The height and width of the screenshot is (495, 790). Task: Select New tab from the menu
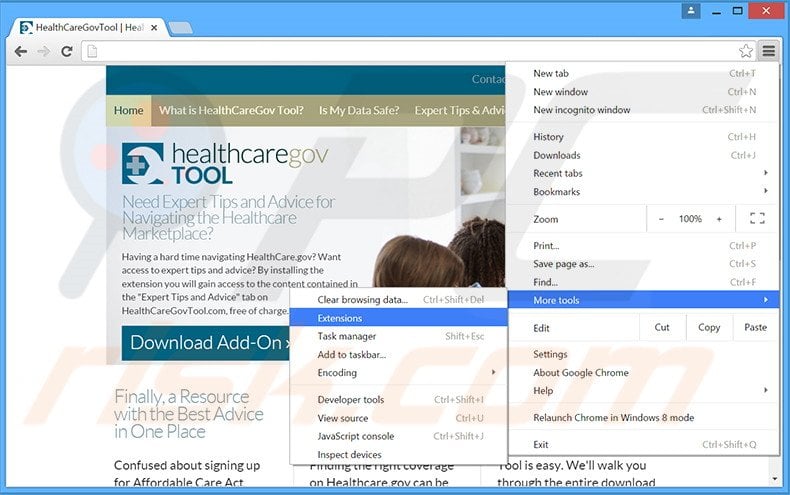point(644,74)
